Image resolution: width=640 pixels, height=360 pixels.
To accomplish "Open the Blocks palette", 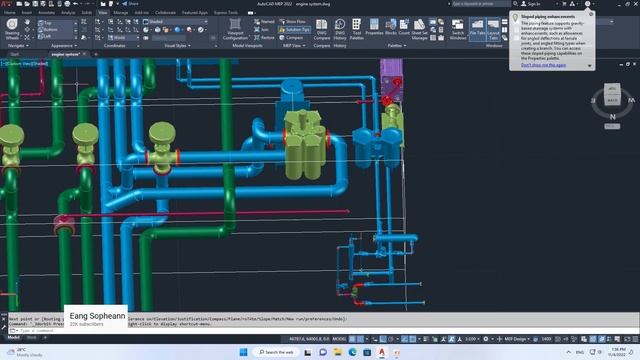I will click(x=391, y=27).
